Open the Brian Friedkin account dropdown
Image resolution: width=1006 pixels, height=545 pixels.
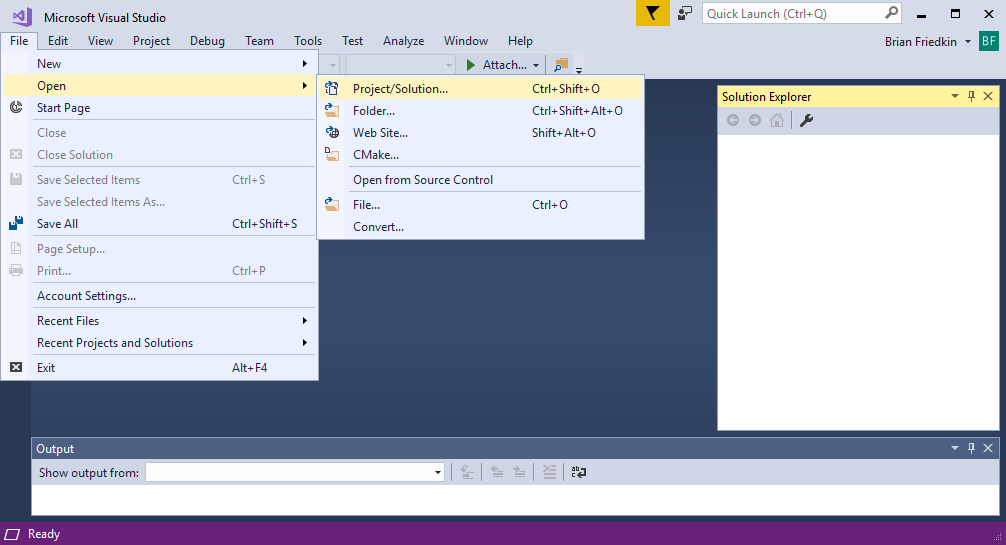pyautogui.click(x=968, y=42)
